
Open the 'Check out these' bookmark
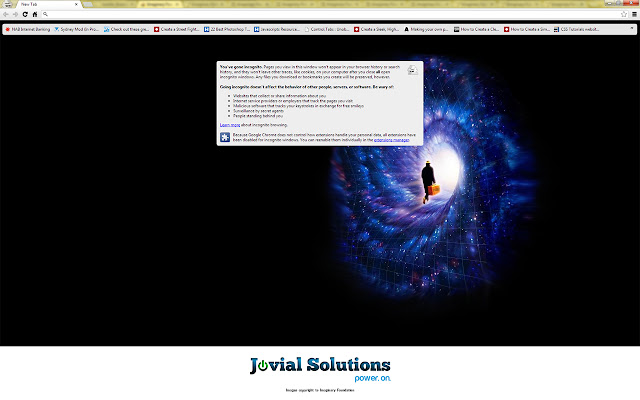click(127, 29)
